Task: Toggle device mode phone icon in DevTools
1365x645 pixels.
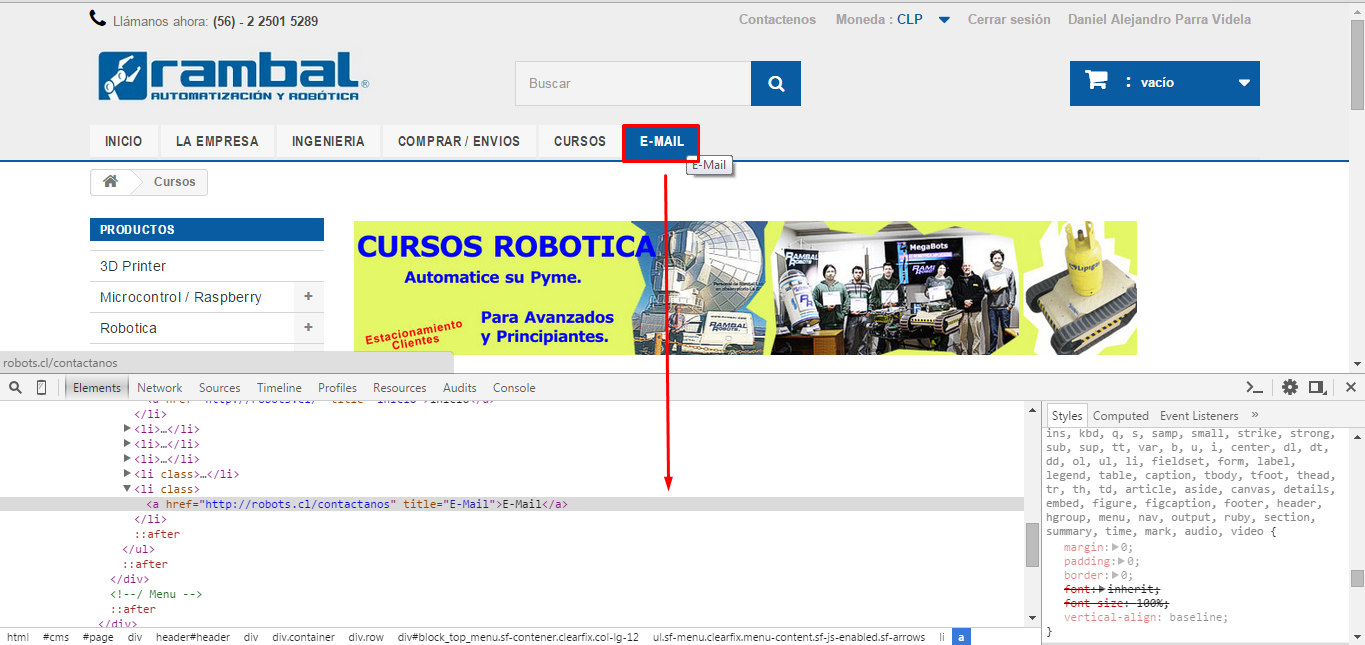Action: pyautogui.click(x=41, y=387)
